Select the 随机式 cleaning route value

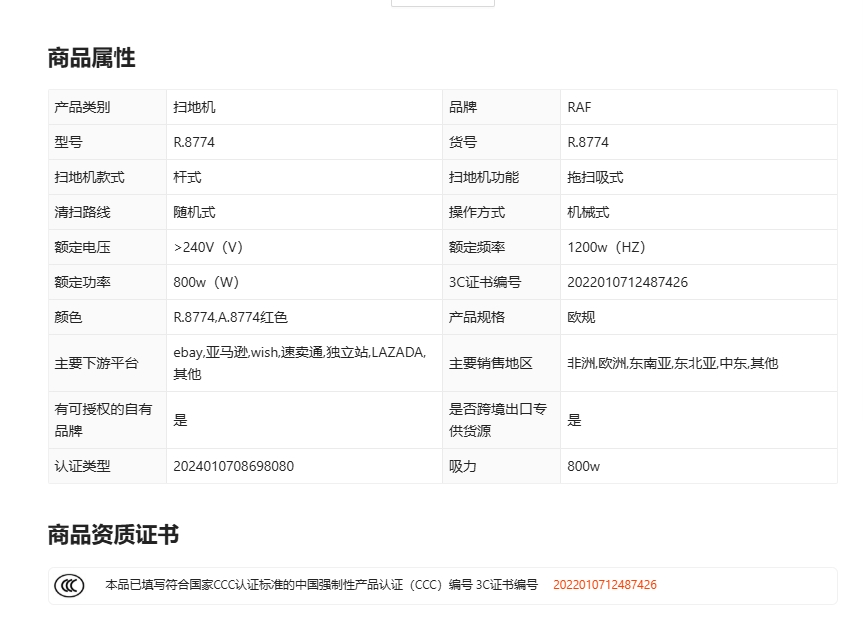pos(194,212)
